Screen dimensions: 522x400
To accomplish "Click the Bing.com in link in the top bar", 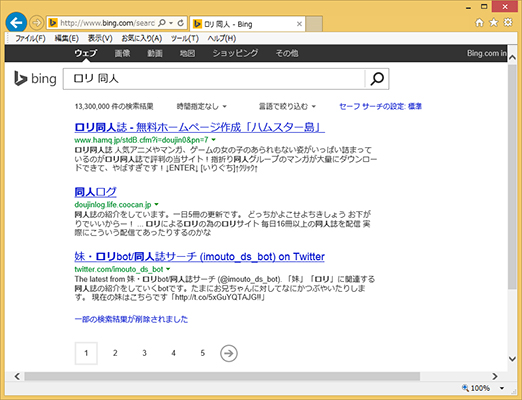I will (x=487, y=53).
